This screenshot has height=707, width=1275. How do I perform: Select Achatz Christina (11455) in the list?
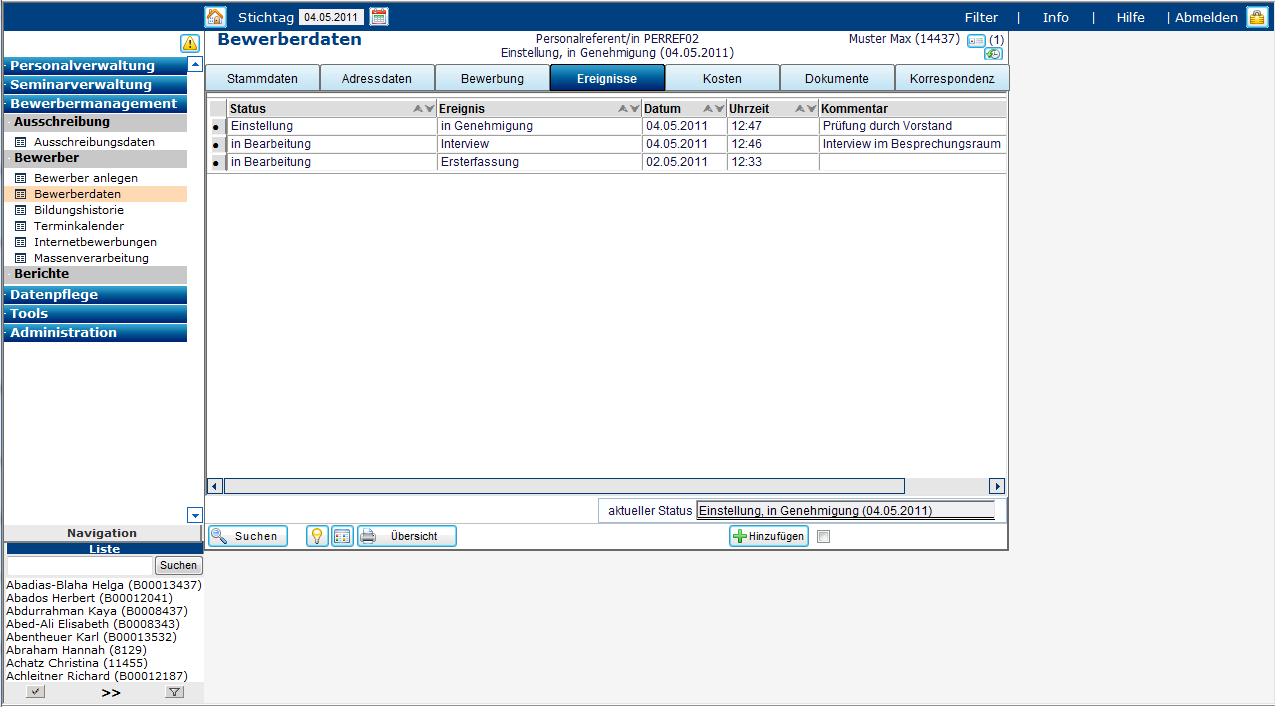[77, 663]
